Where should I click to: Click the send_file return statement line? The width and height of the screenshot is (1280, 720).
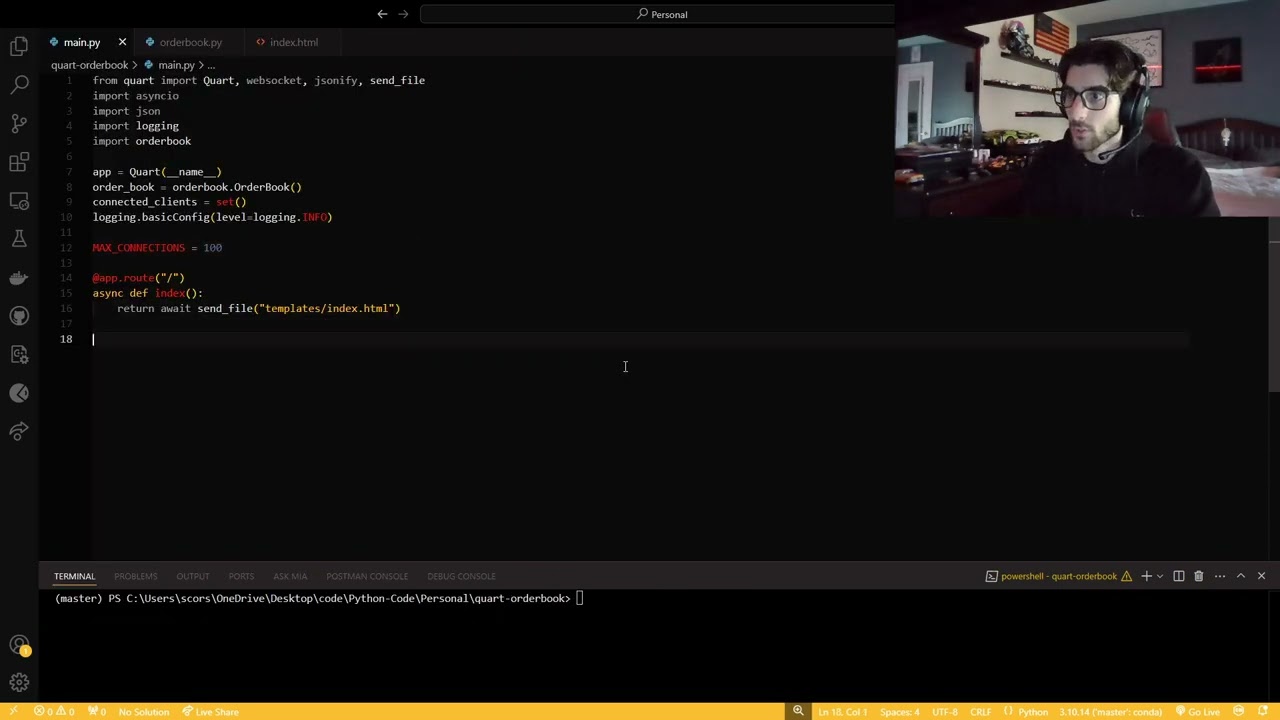259,308
